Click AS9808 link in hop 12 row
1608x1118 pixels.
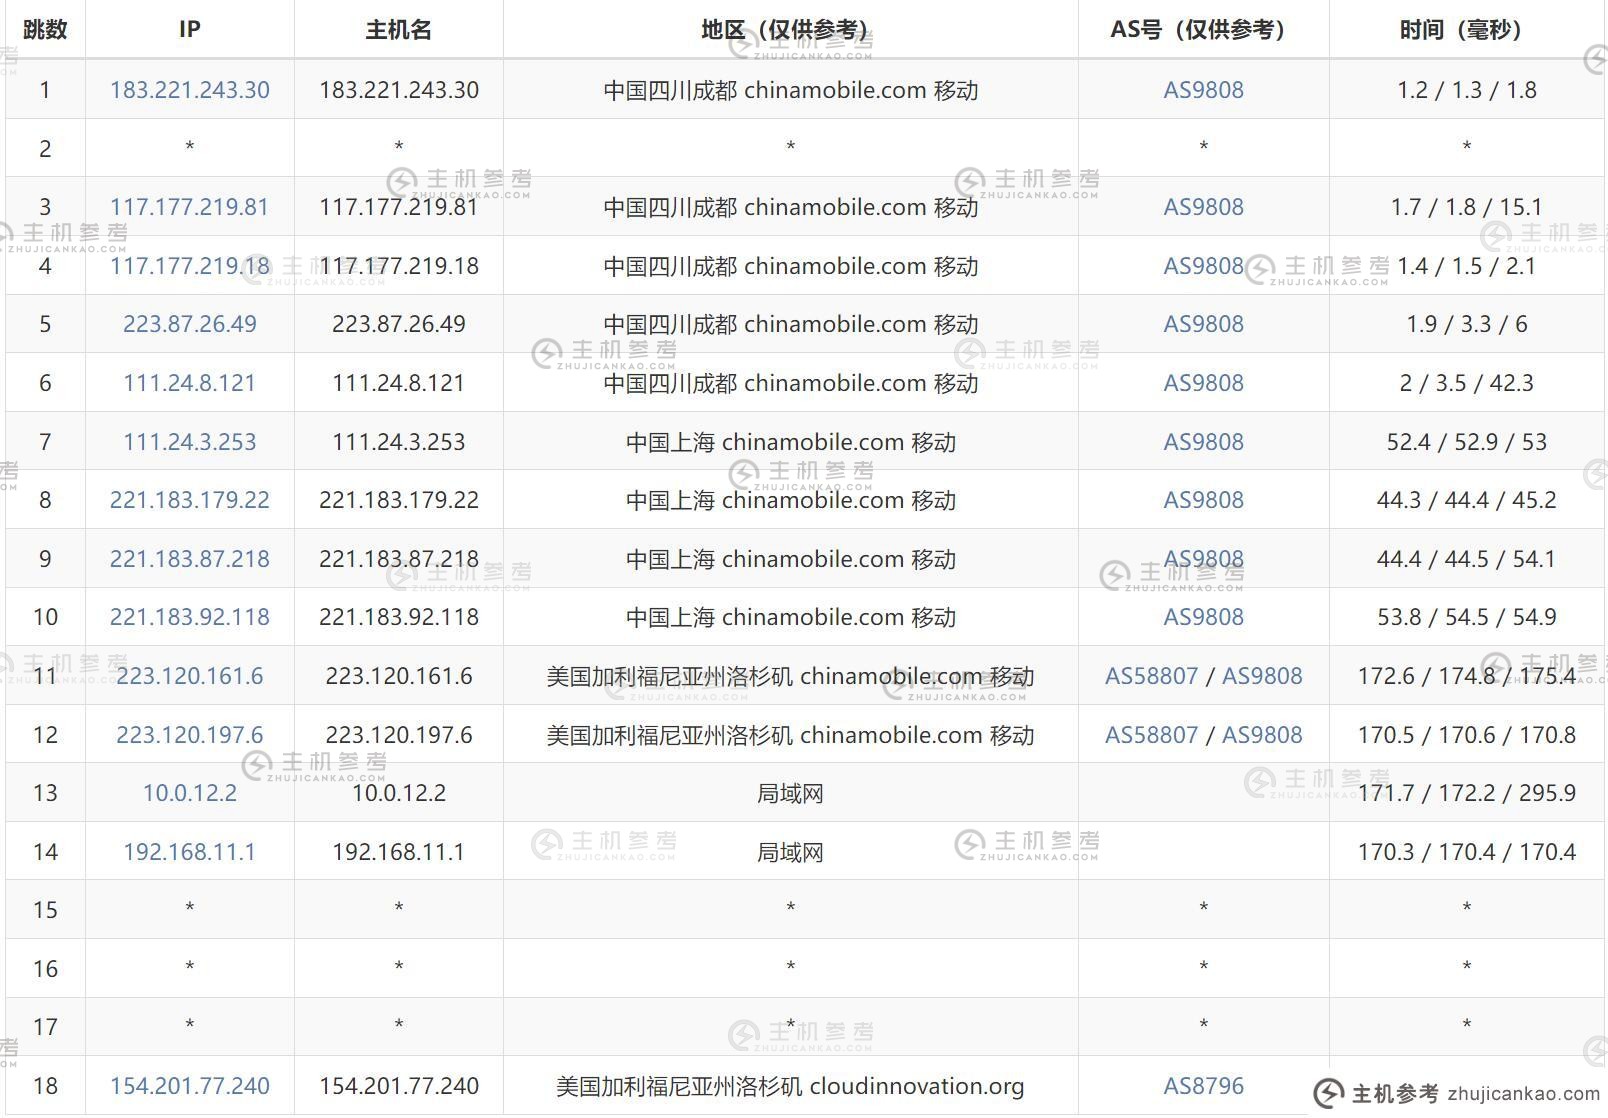point(1262,735)
